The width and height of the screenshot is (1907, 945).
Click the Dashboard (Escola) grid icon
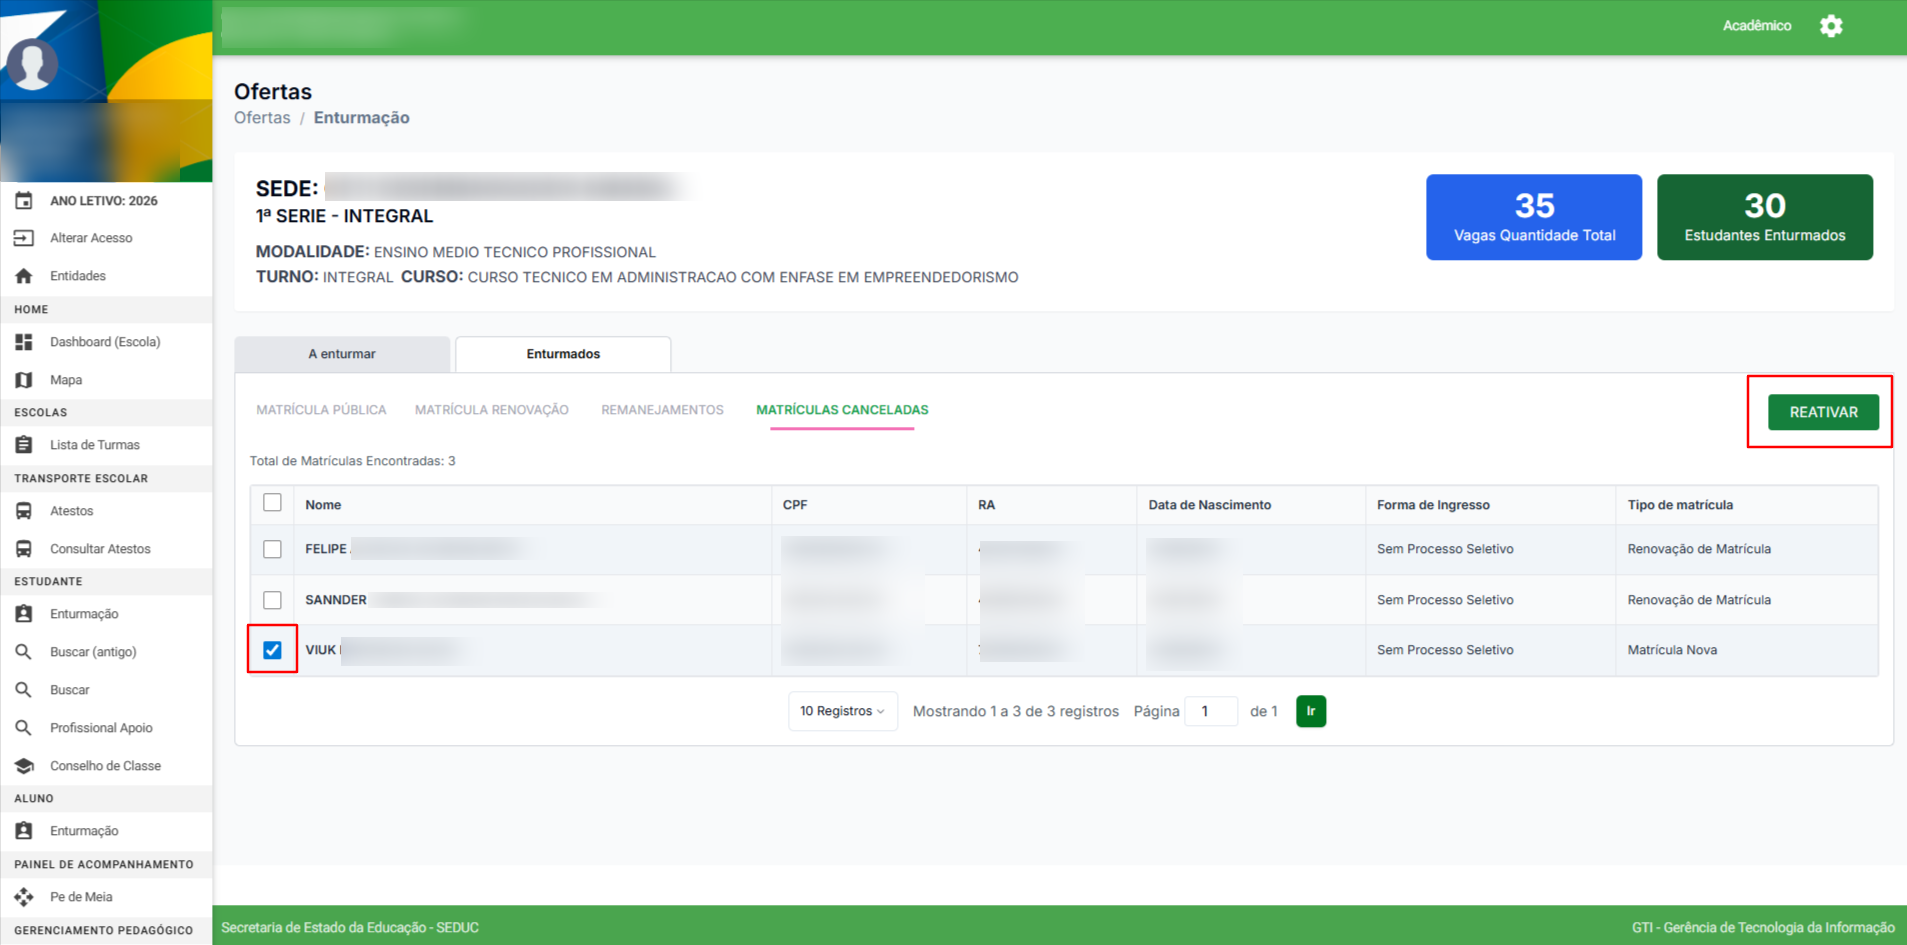click(24, 342)
